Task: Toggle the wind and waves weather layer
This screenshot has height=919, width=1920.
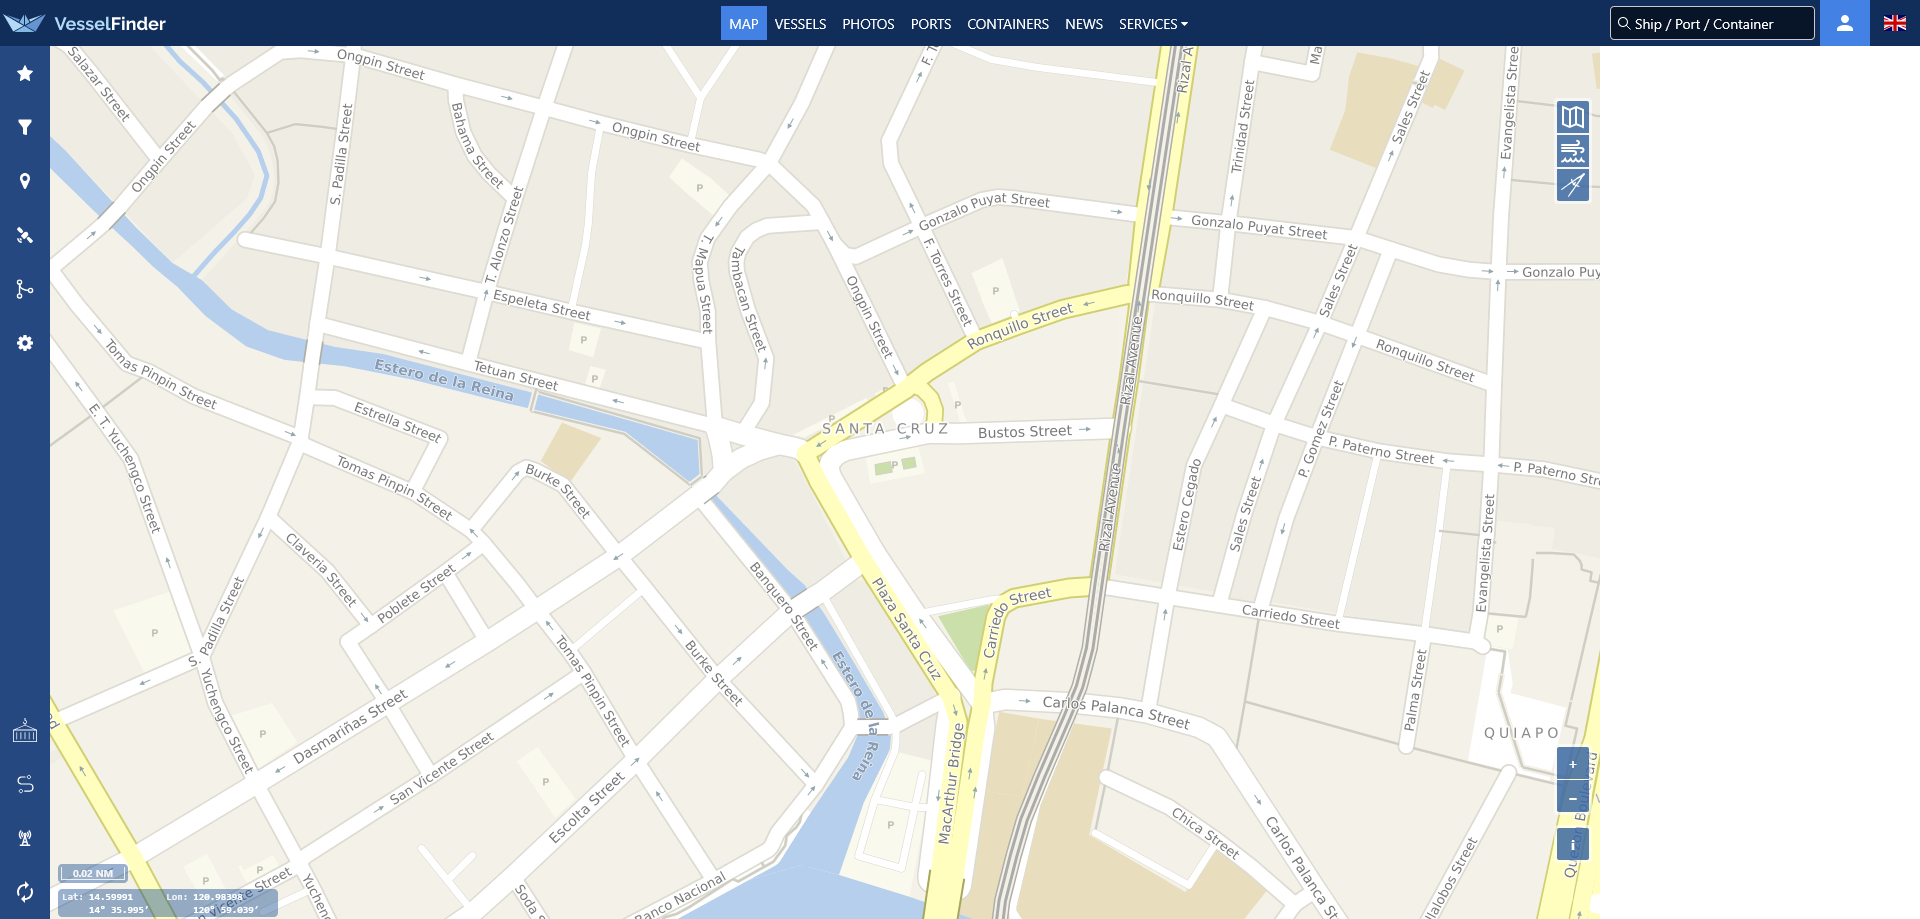Action: pos(1573,151)
